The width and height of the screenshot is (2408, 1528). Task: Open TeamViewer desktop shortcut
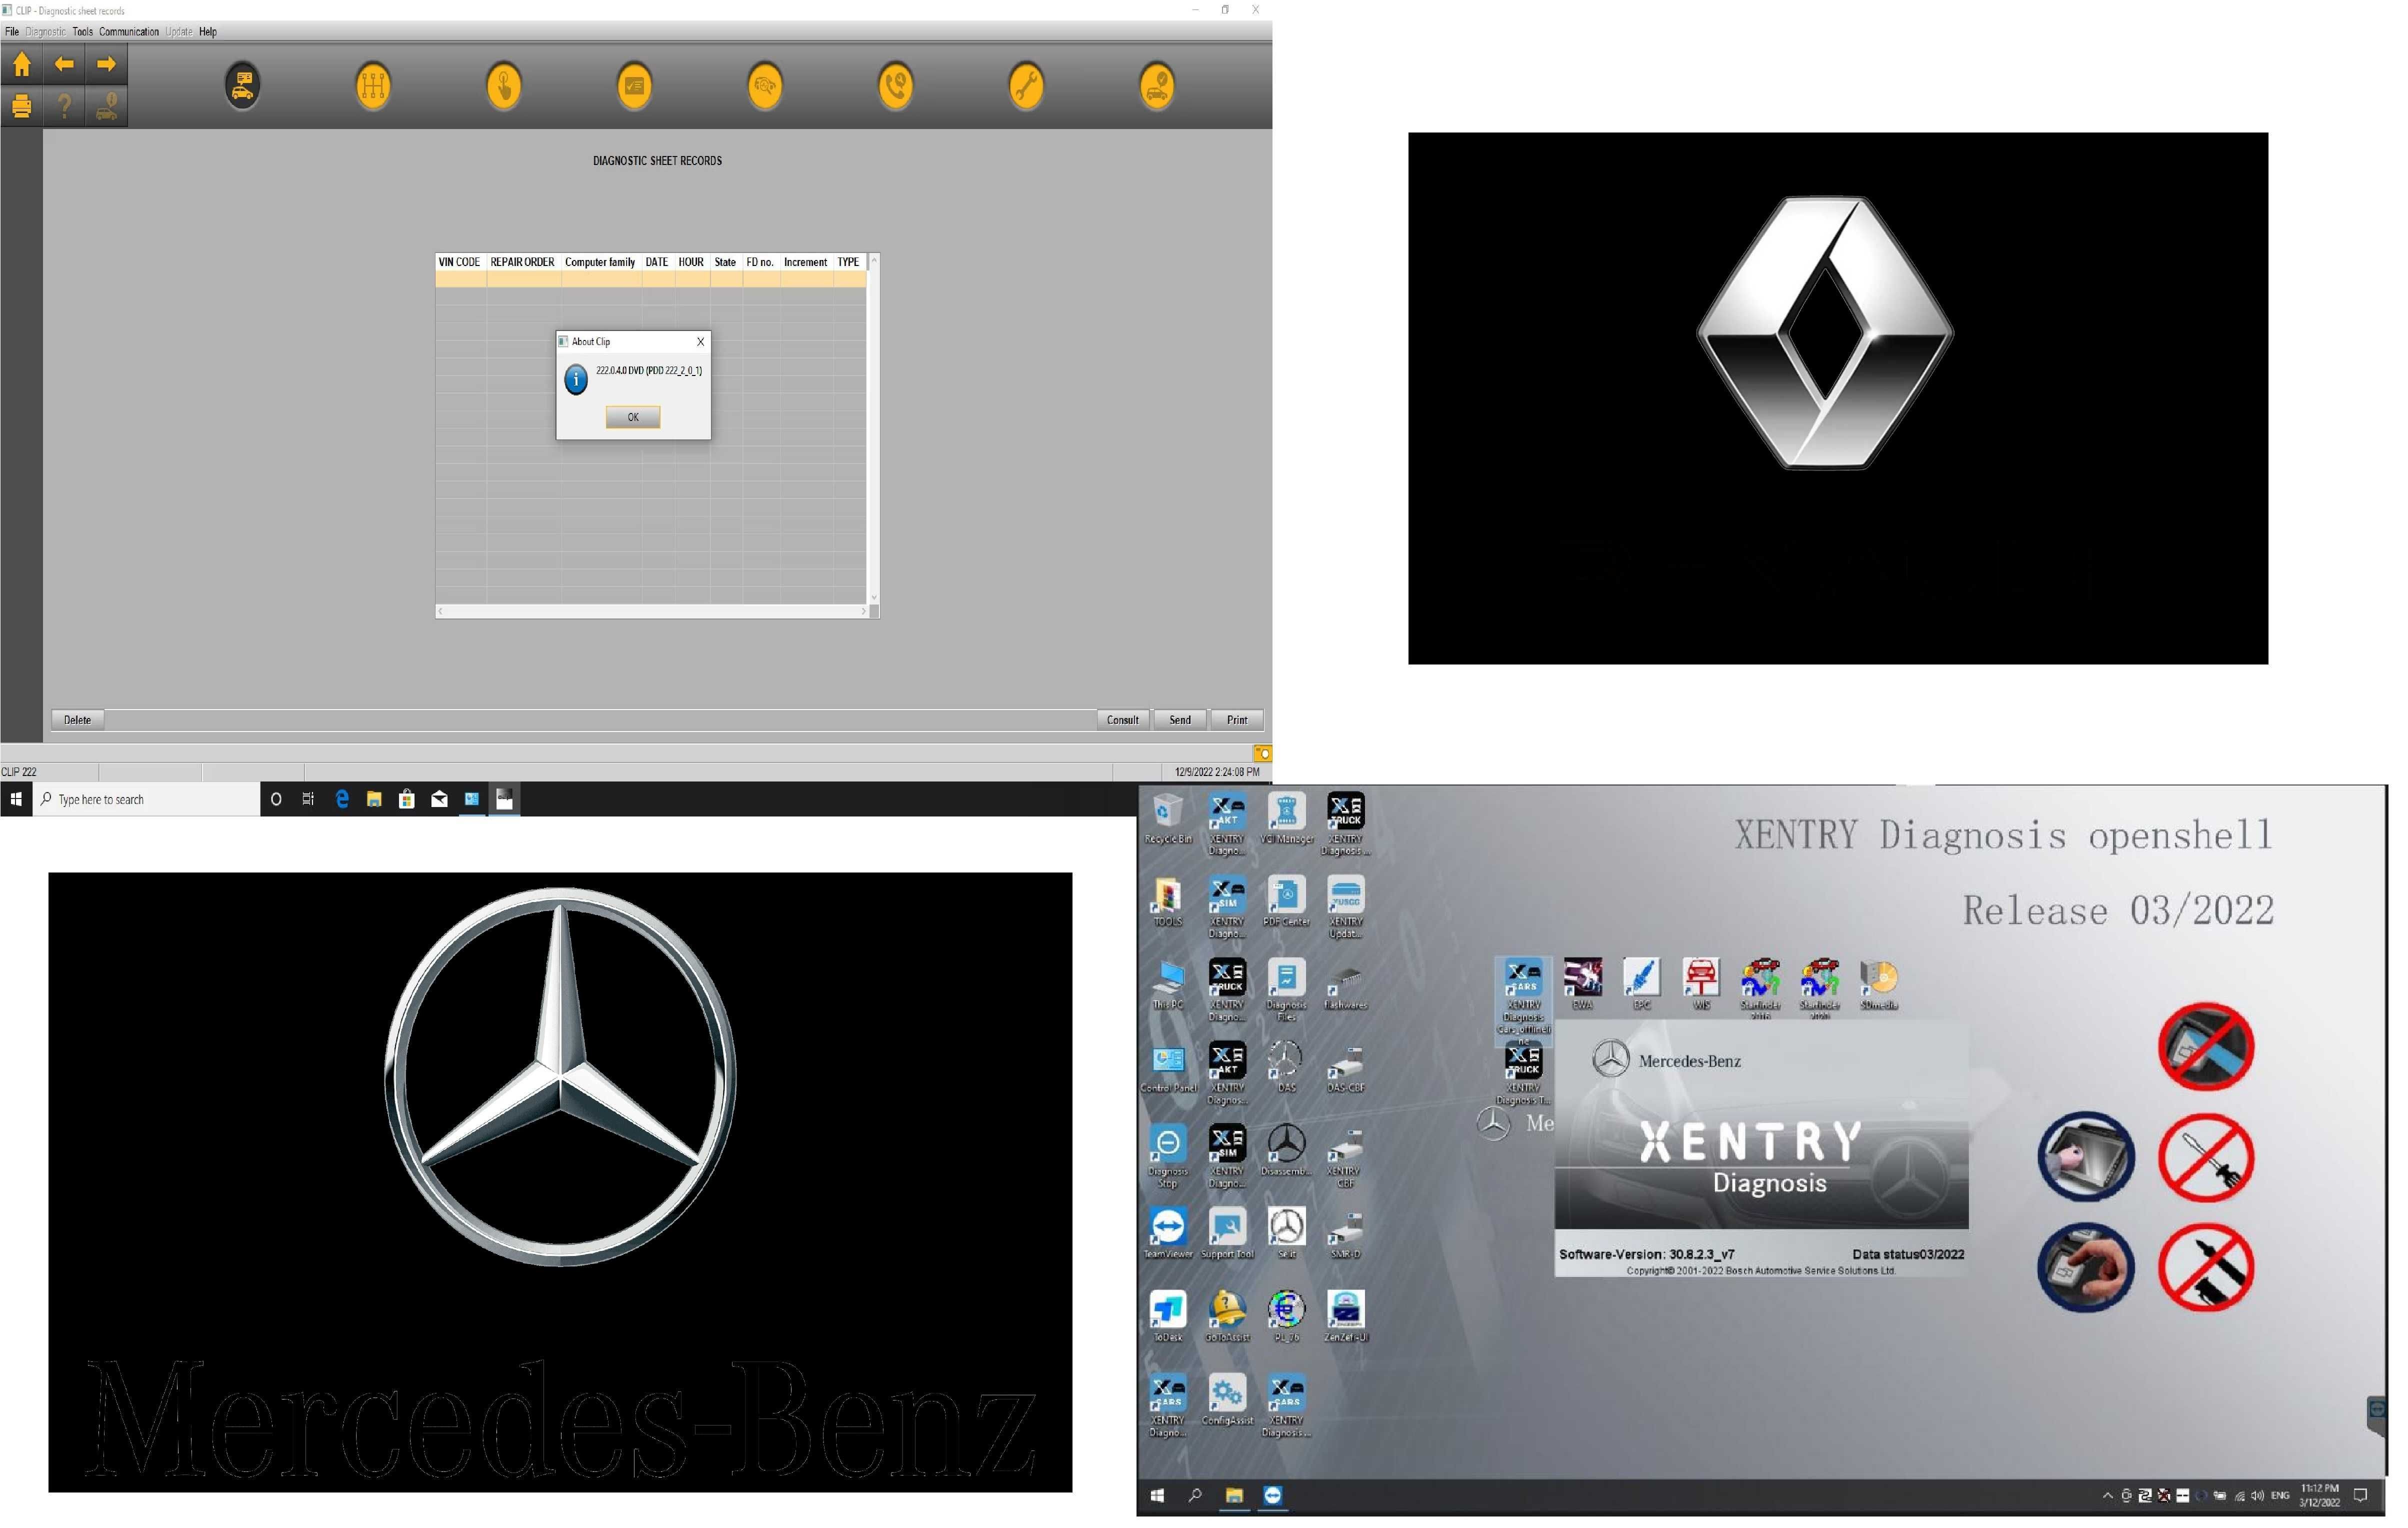[x=1168, y=1234]
